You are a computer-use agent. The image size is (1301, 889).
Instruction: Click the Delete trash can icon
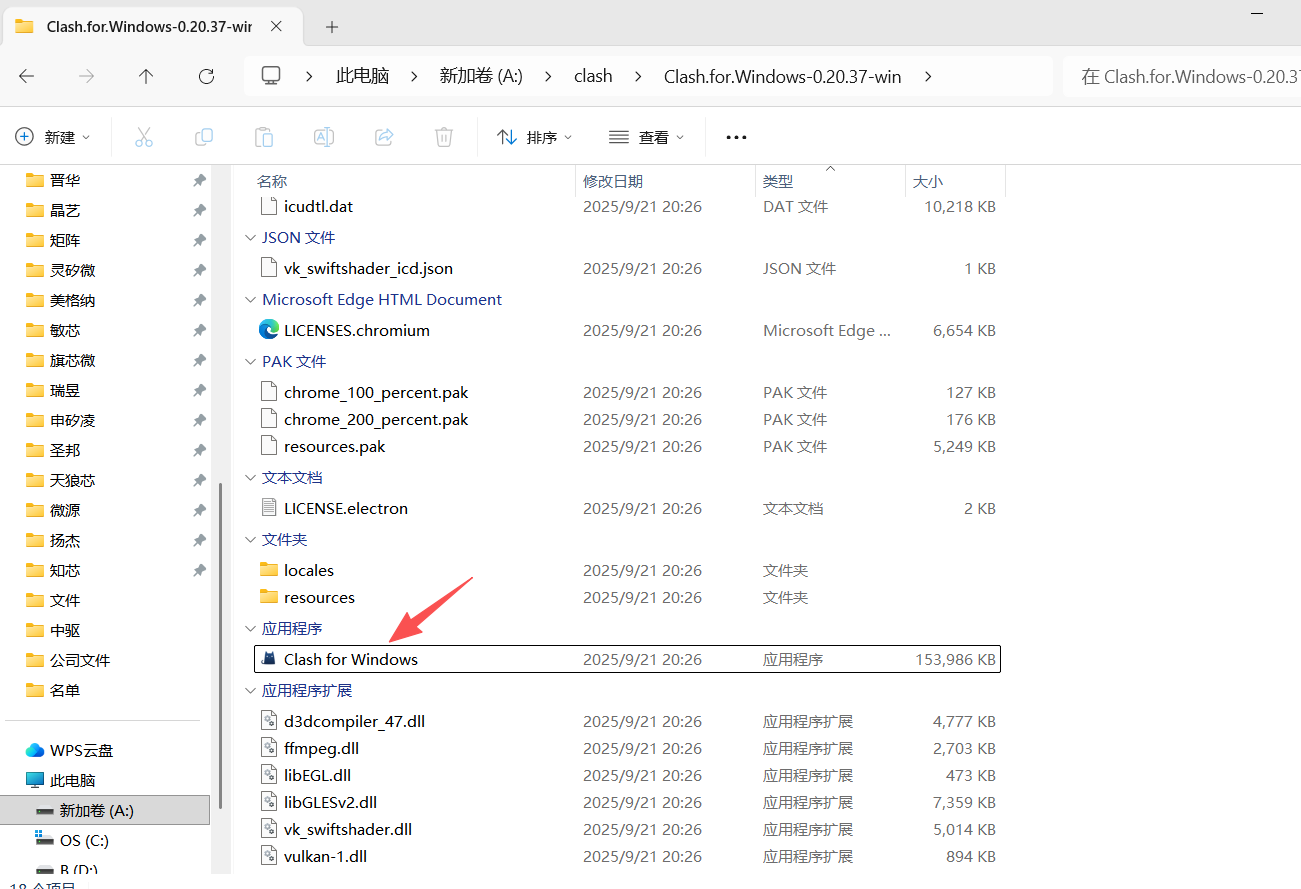(444, 137)
